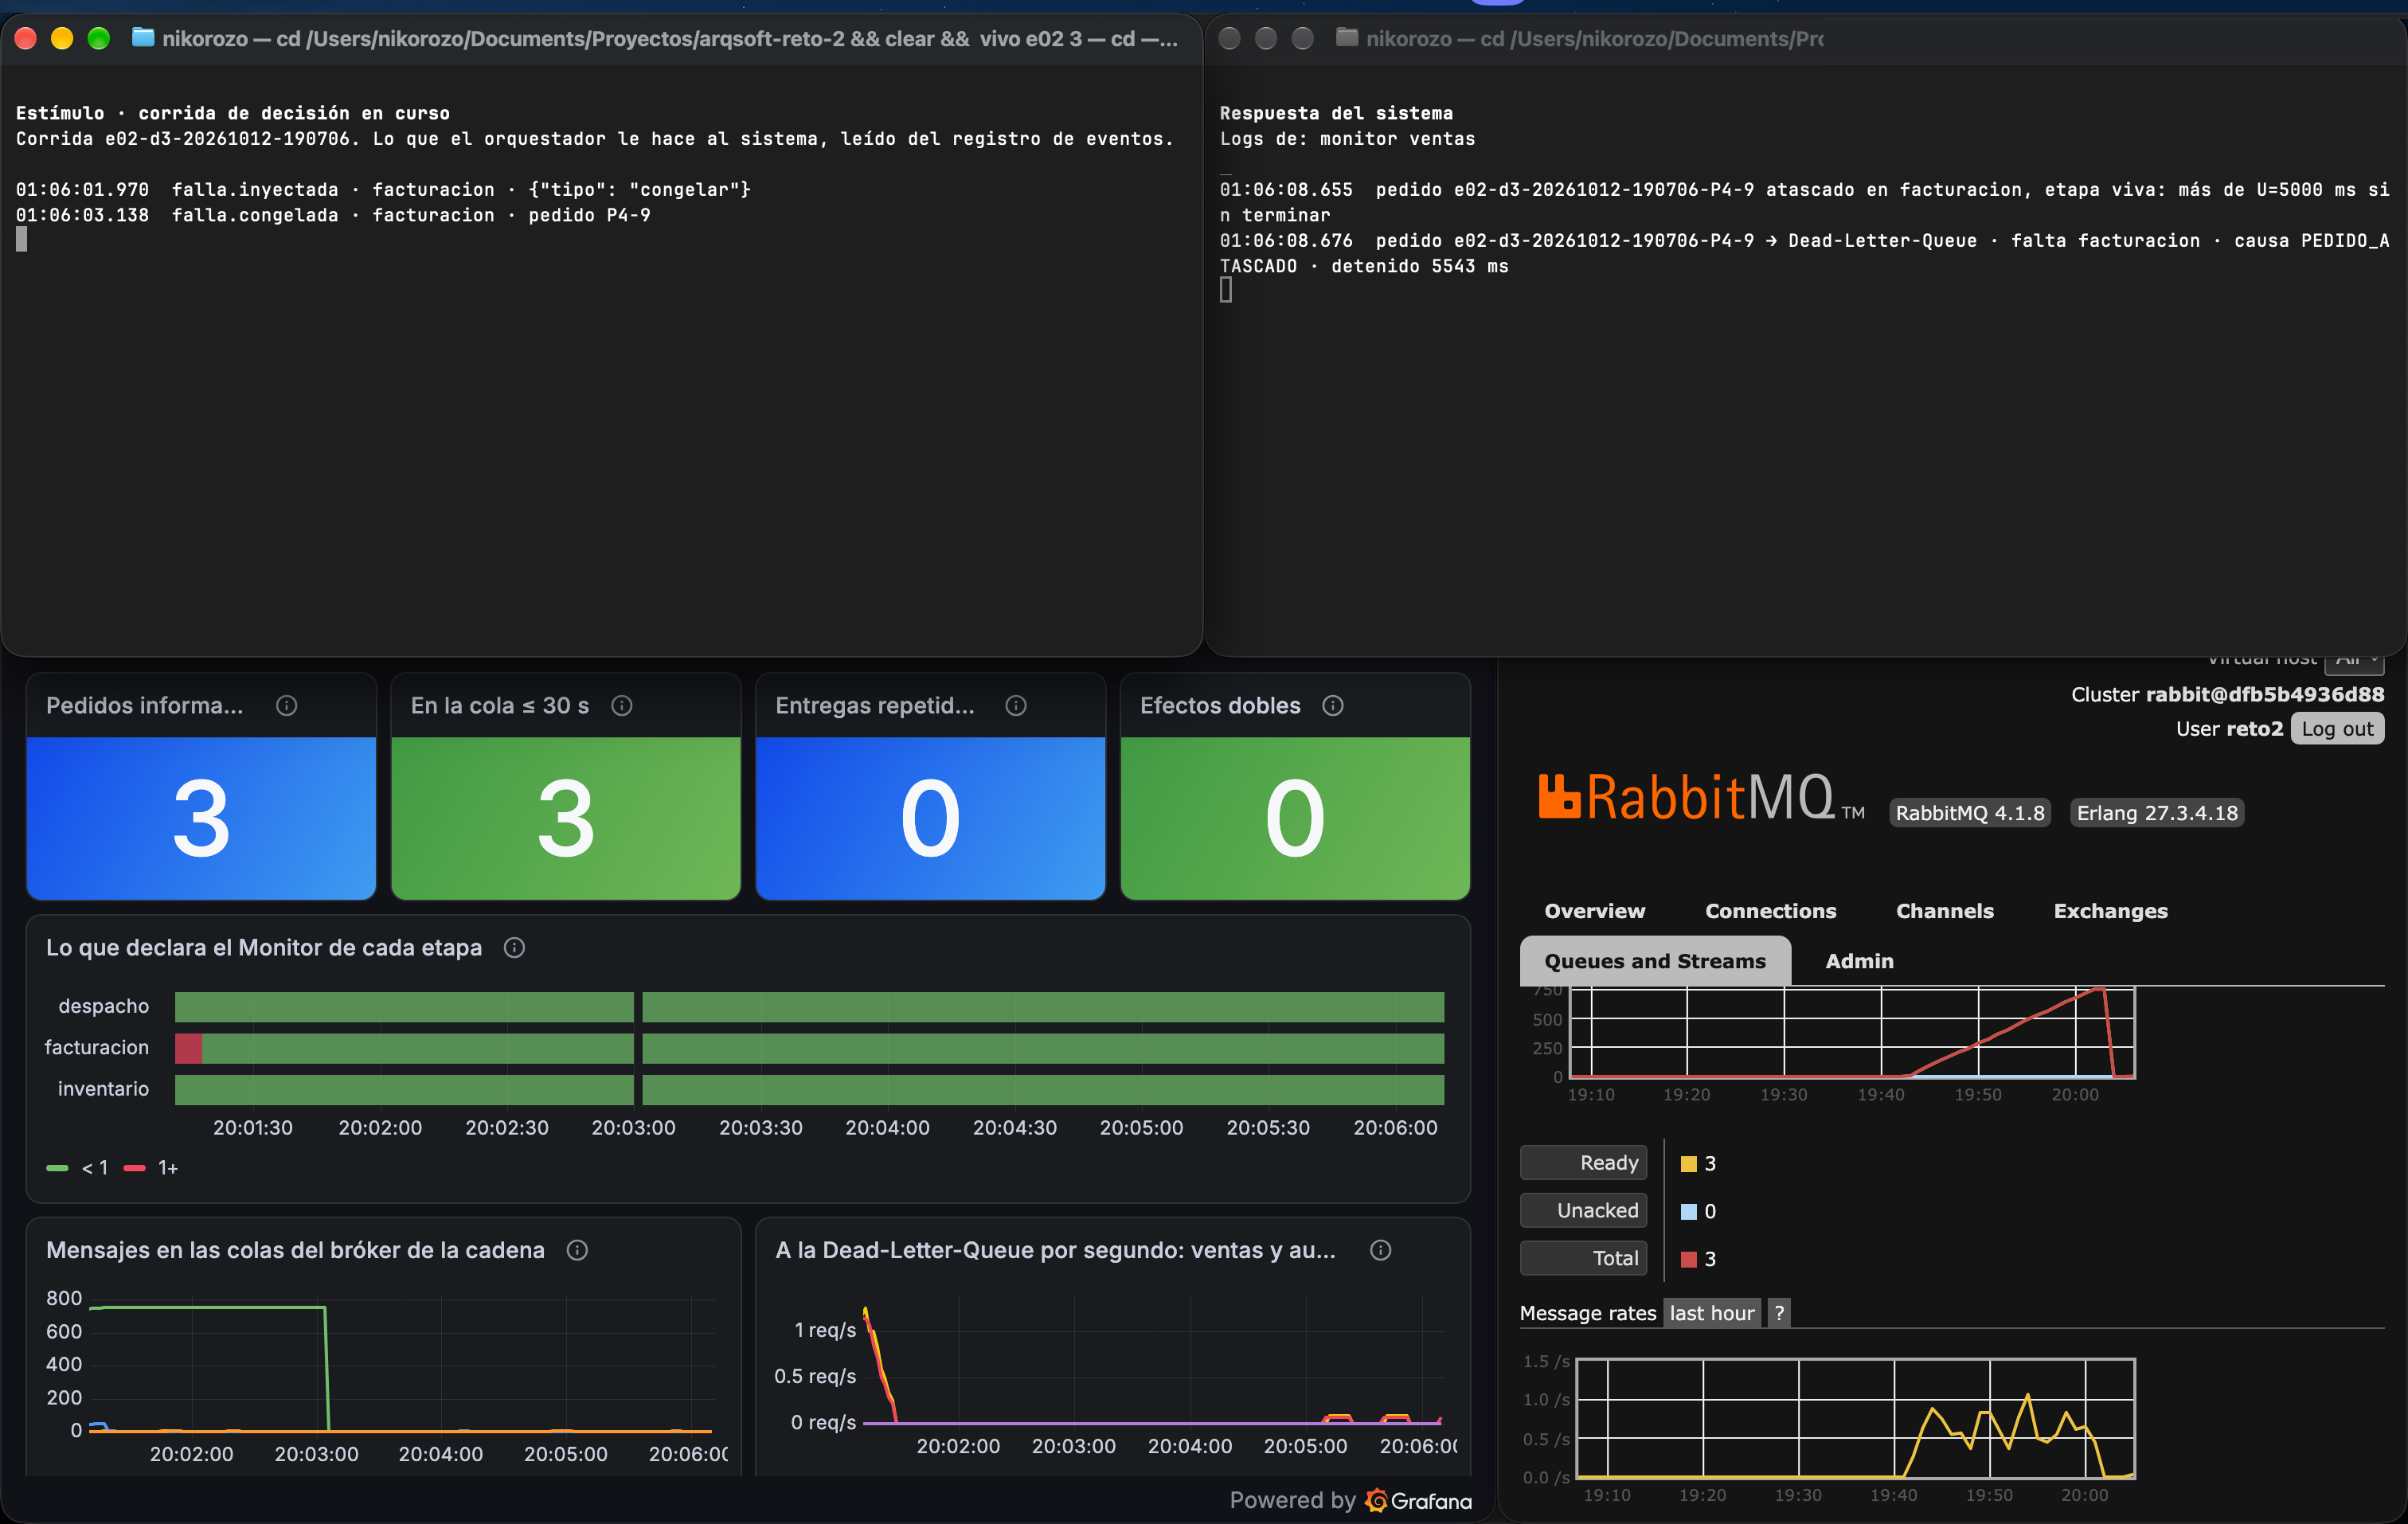The width and height of the screenshot is (2408, 1524).
Task: Select the Queues and Streams tab
Action: [x=1655, y=961]
